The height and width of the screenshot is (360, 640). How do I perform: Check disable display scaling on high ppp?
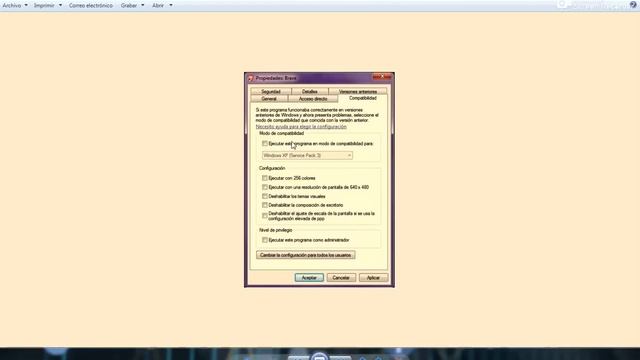pos(264,216)
